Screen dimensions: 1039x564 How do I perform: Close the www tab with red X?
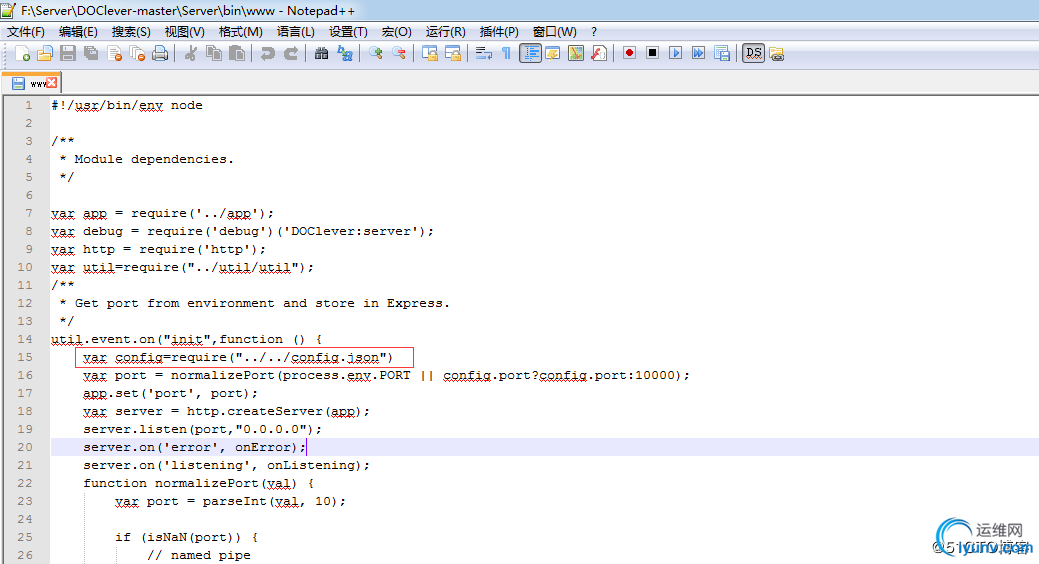click(52, 83)
